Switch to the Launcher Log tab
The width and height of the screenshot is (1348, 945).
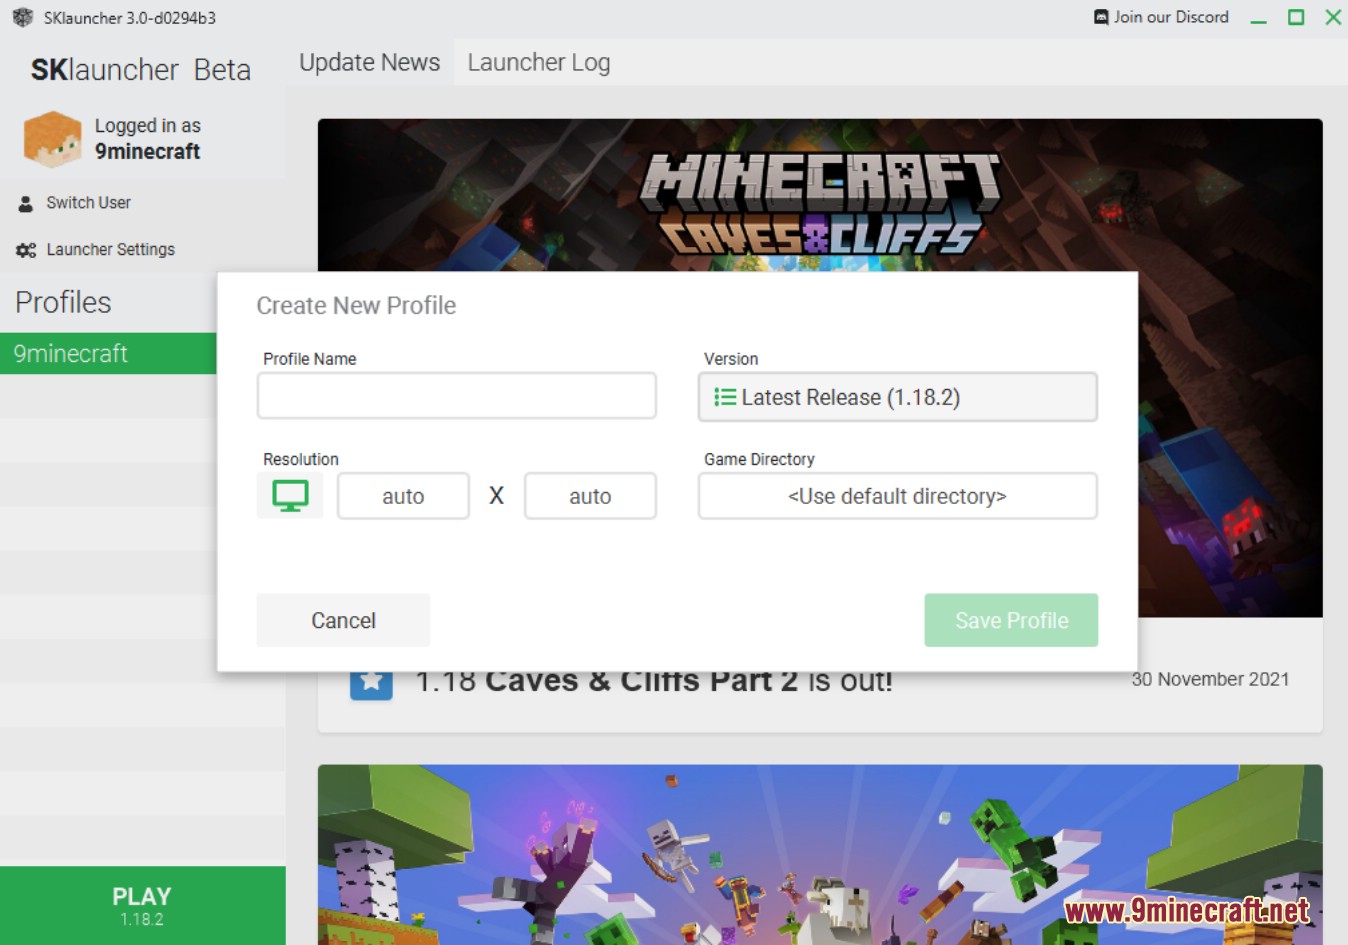pos(539,62)
